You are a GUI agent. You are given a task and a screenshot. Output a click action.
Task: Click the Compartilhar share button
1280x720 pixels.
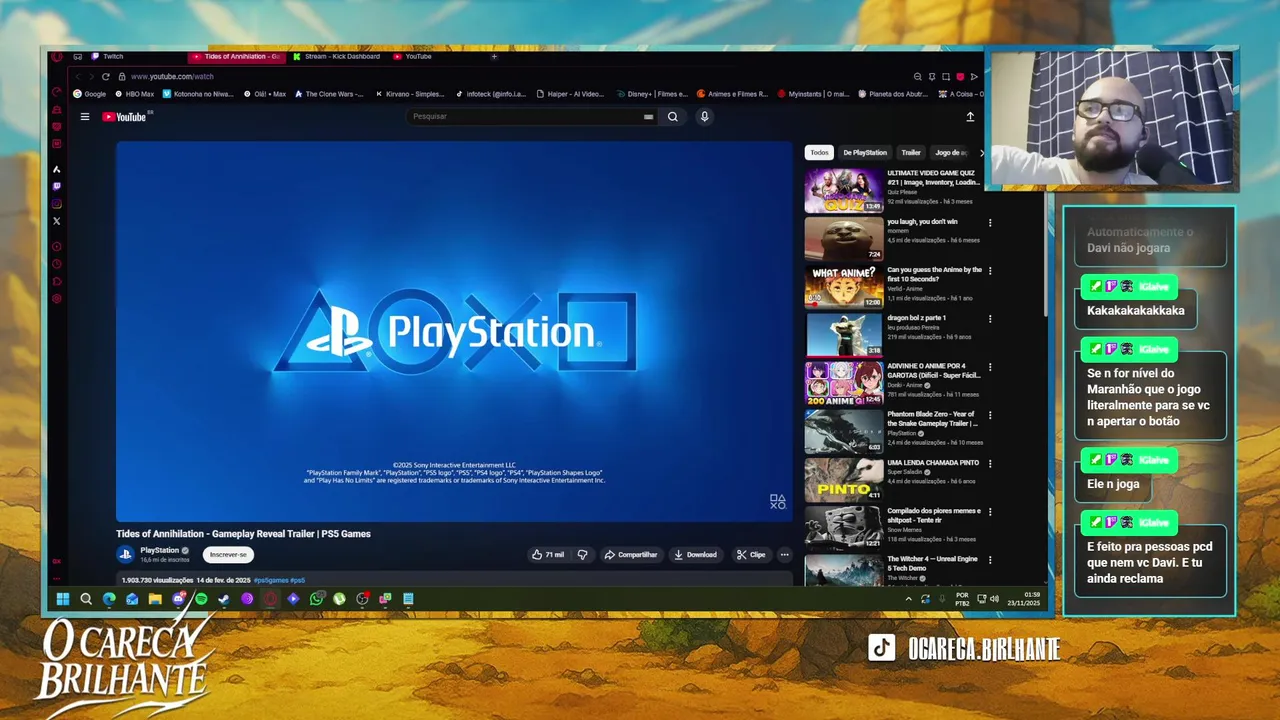630,554
